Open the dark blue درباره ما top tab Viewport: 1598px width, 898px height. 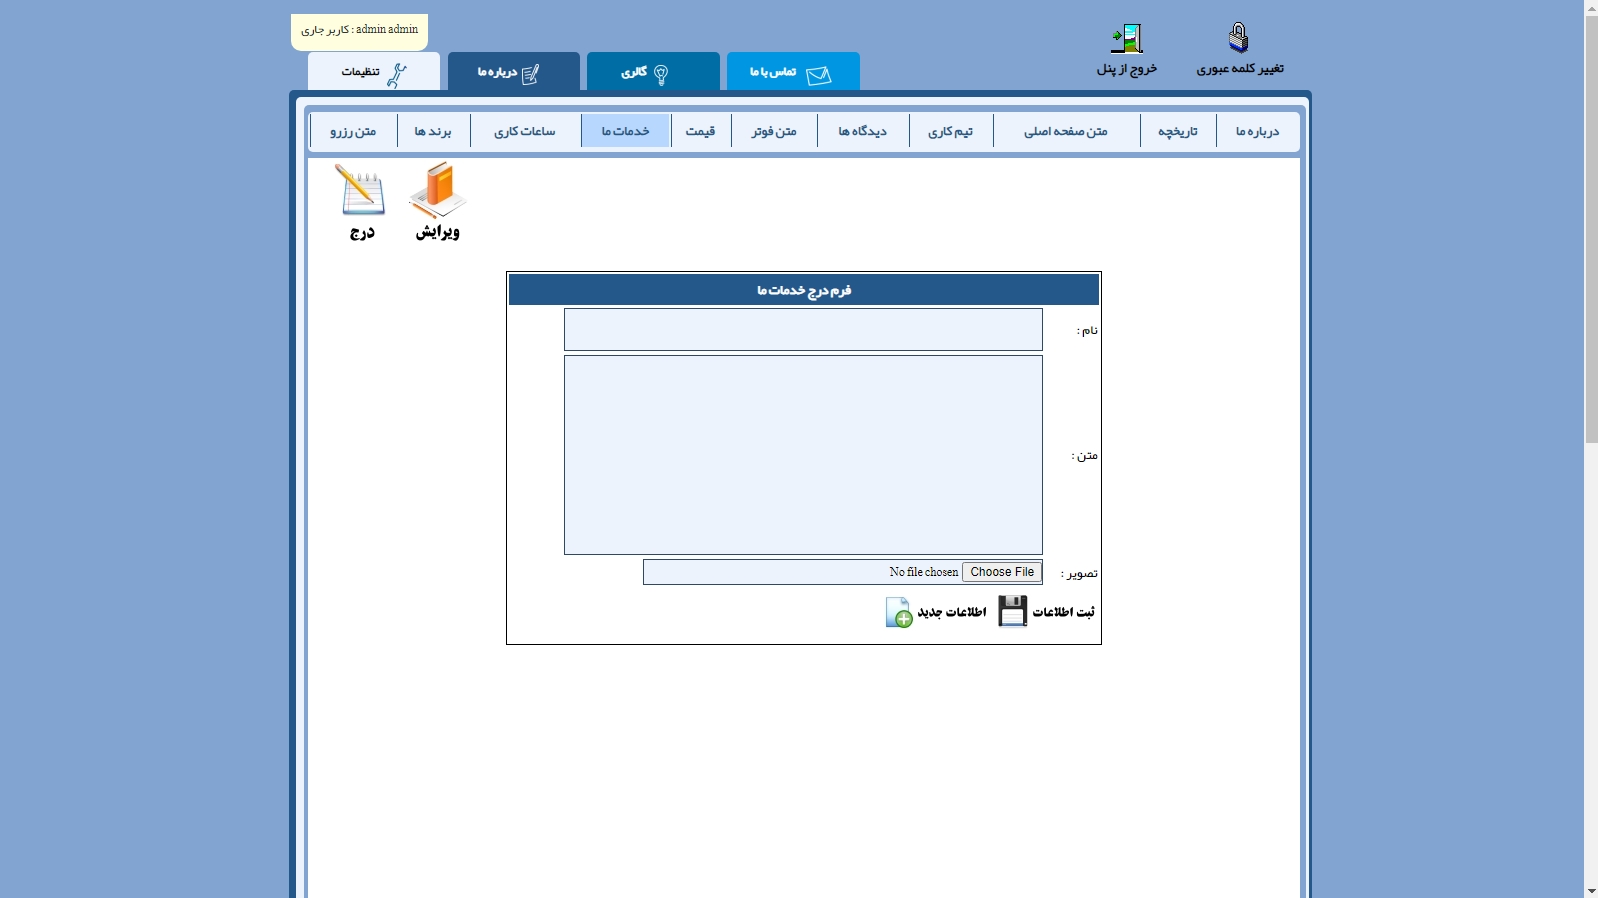(514, 71)
